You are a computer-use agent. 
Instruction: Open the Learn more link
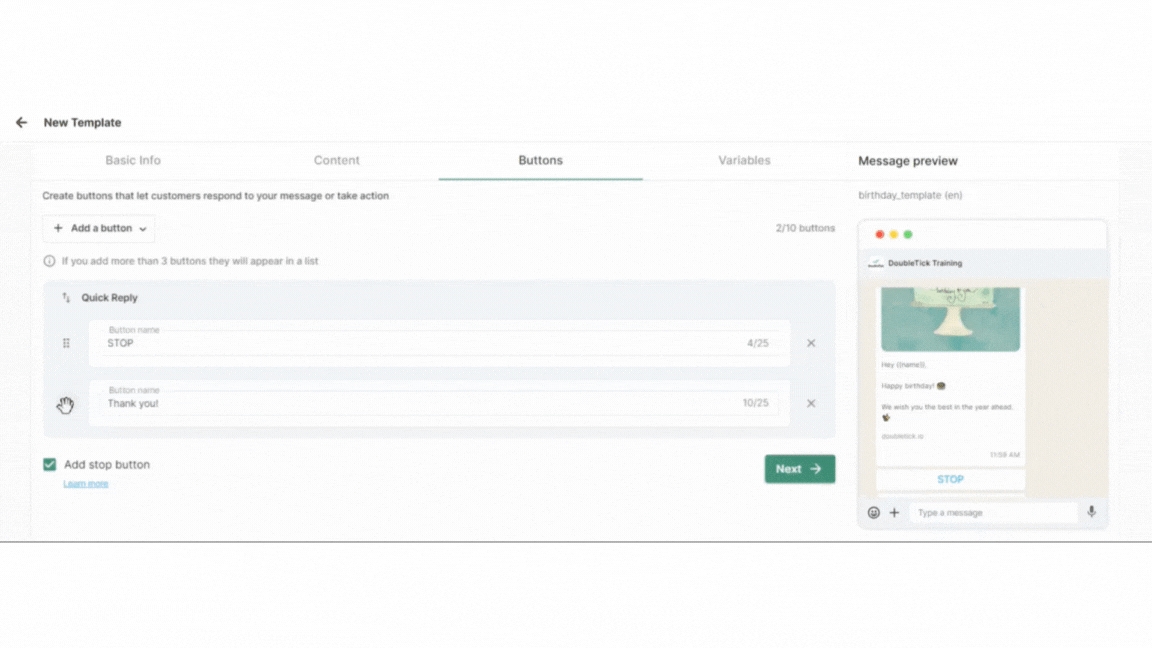pos(86,484)
